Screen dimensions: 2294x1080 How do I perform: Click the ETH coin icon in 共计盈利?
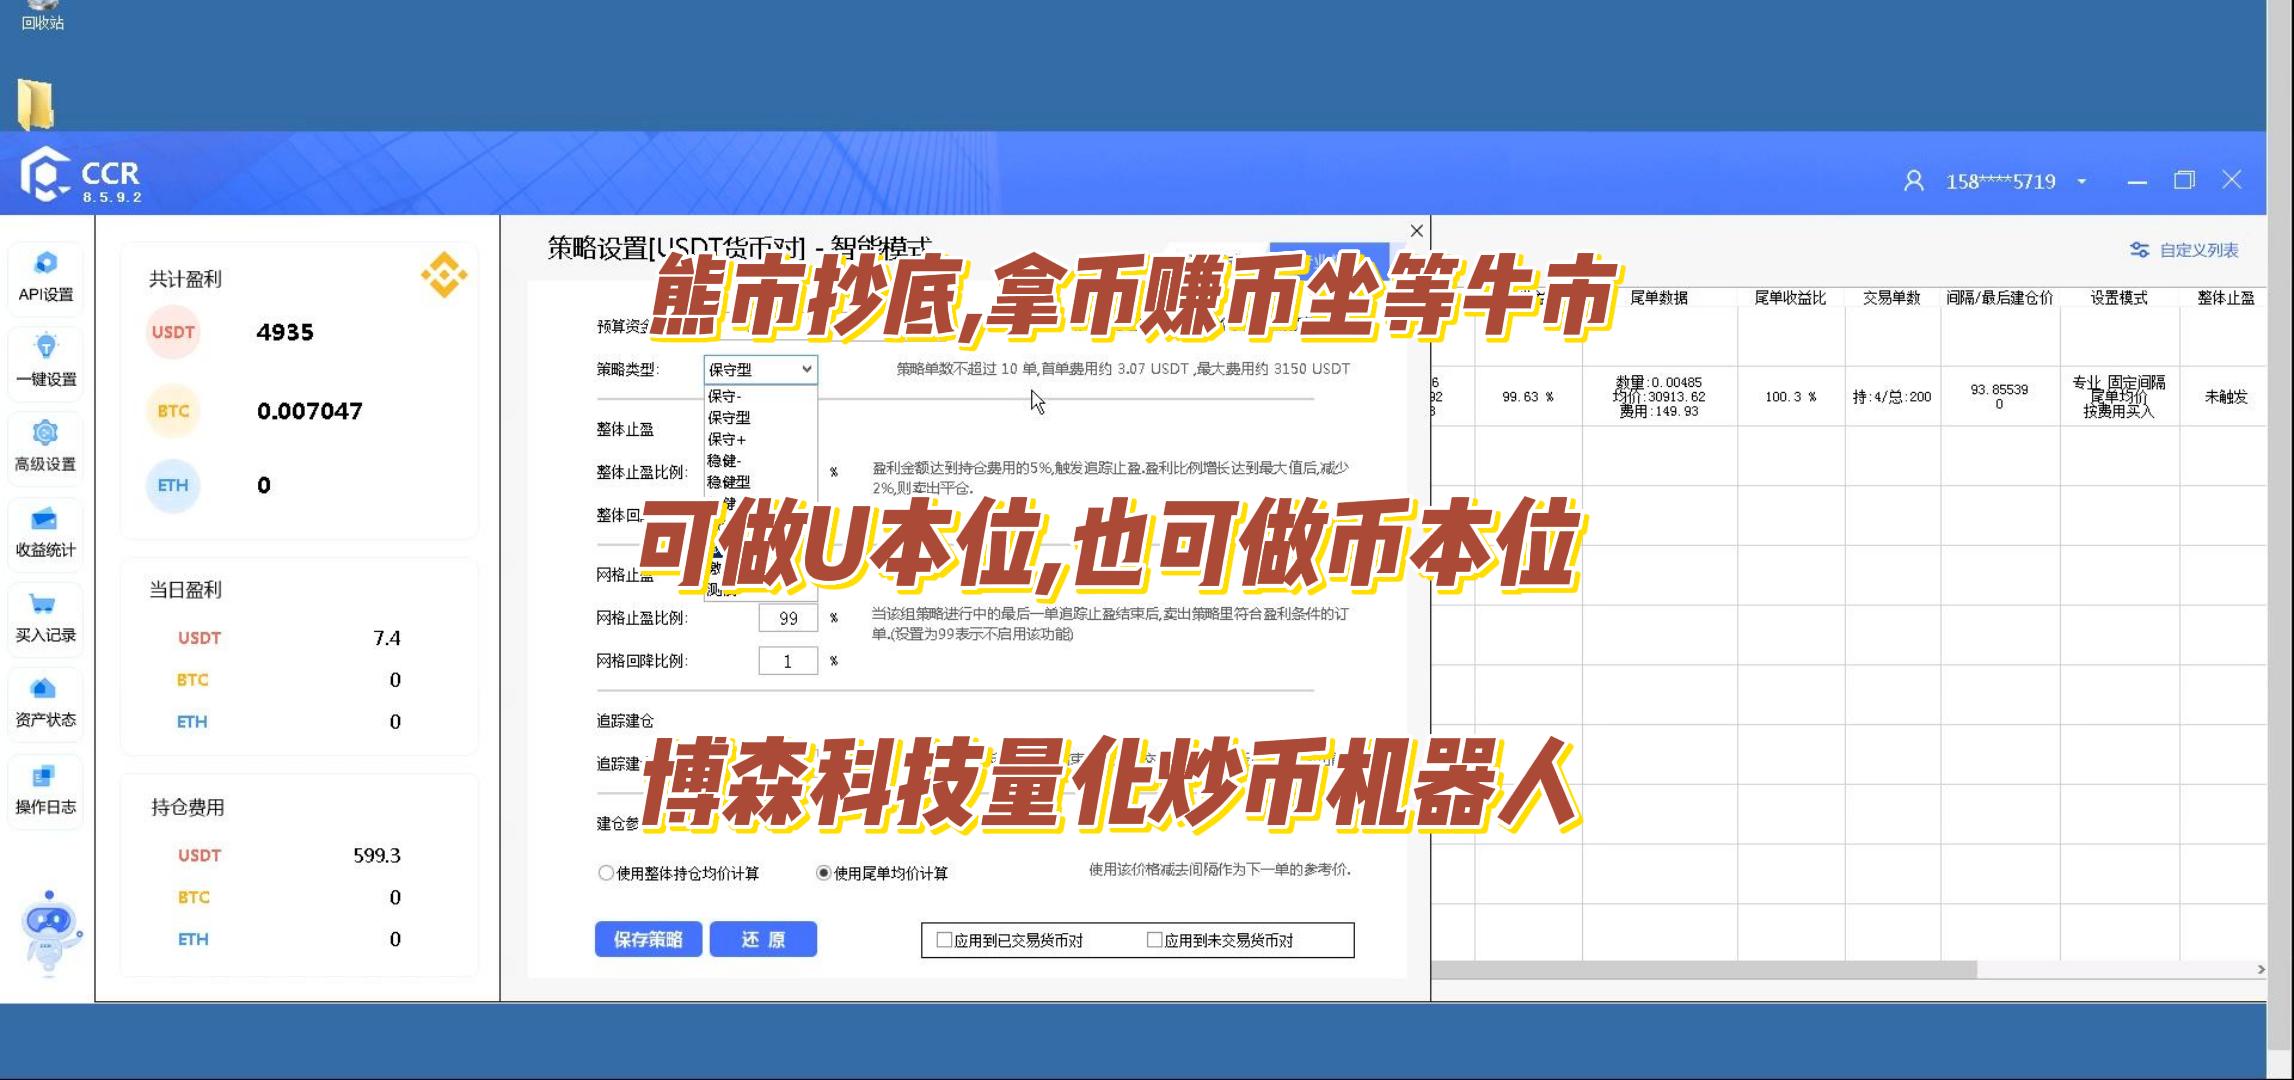(173, 485)
